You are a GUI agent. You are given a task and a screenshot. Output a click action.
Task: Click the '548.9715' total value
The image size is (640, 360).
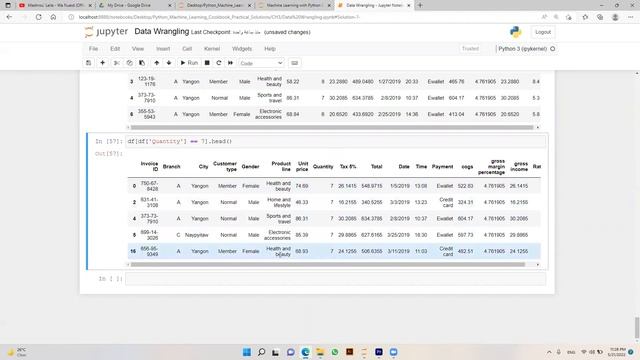tap(372, 186)
